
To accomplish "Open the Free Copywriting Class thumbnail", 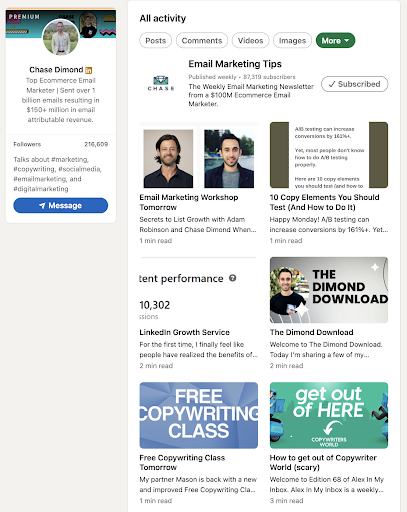I will click(x=199, y=415).
